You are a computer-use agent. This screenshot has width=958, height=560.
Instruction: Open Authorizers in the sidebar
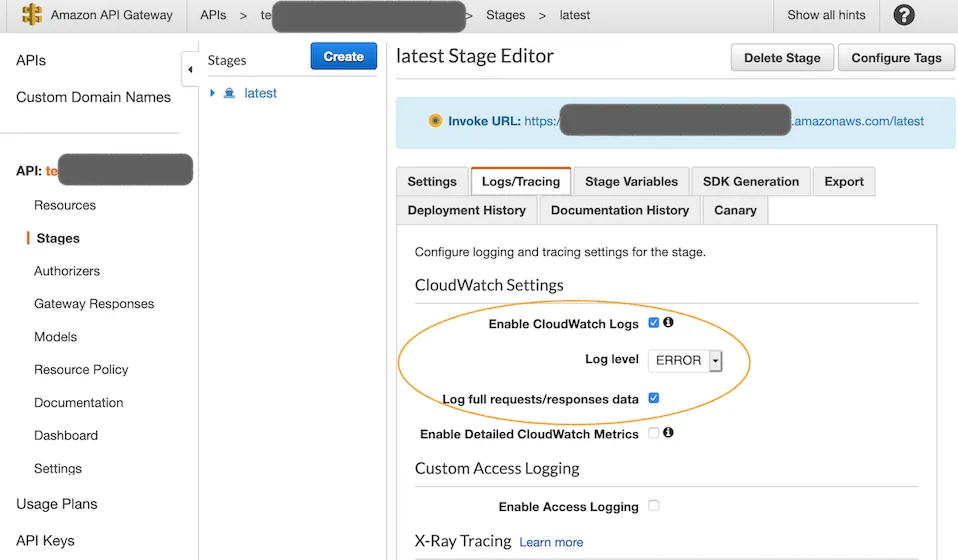[x=67, y=271]
